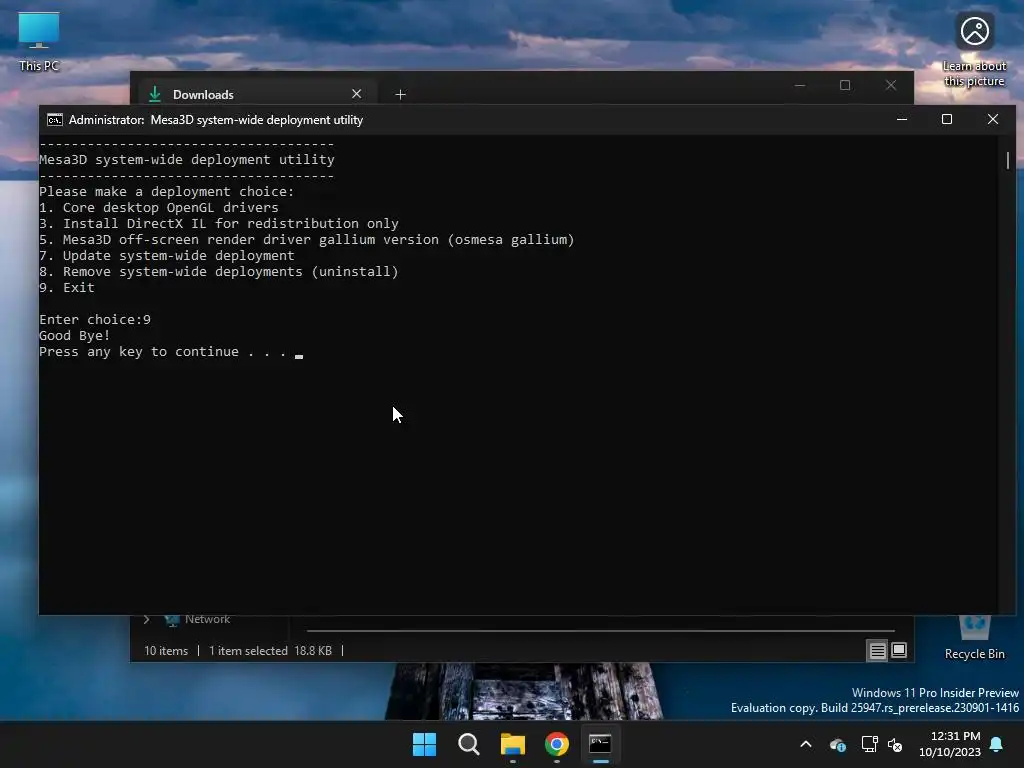Minimize the File Explorer window
Screen dimensions: 1024x768
pos(800,86)
